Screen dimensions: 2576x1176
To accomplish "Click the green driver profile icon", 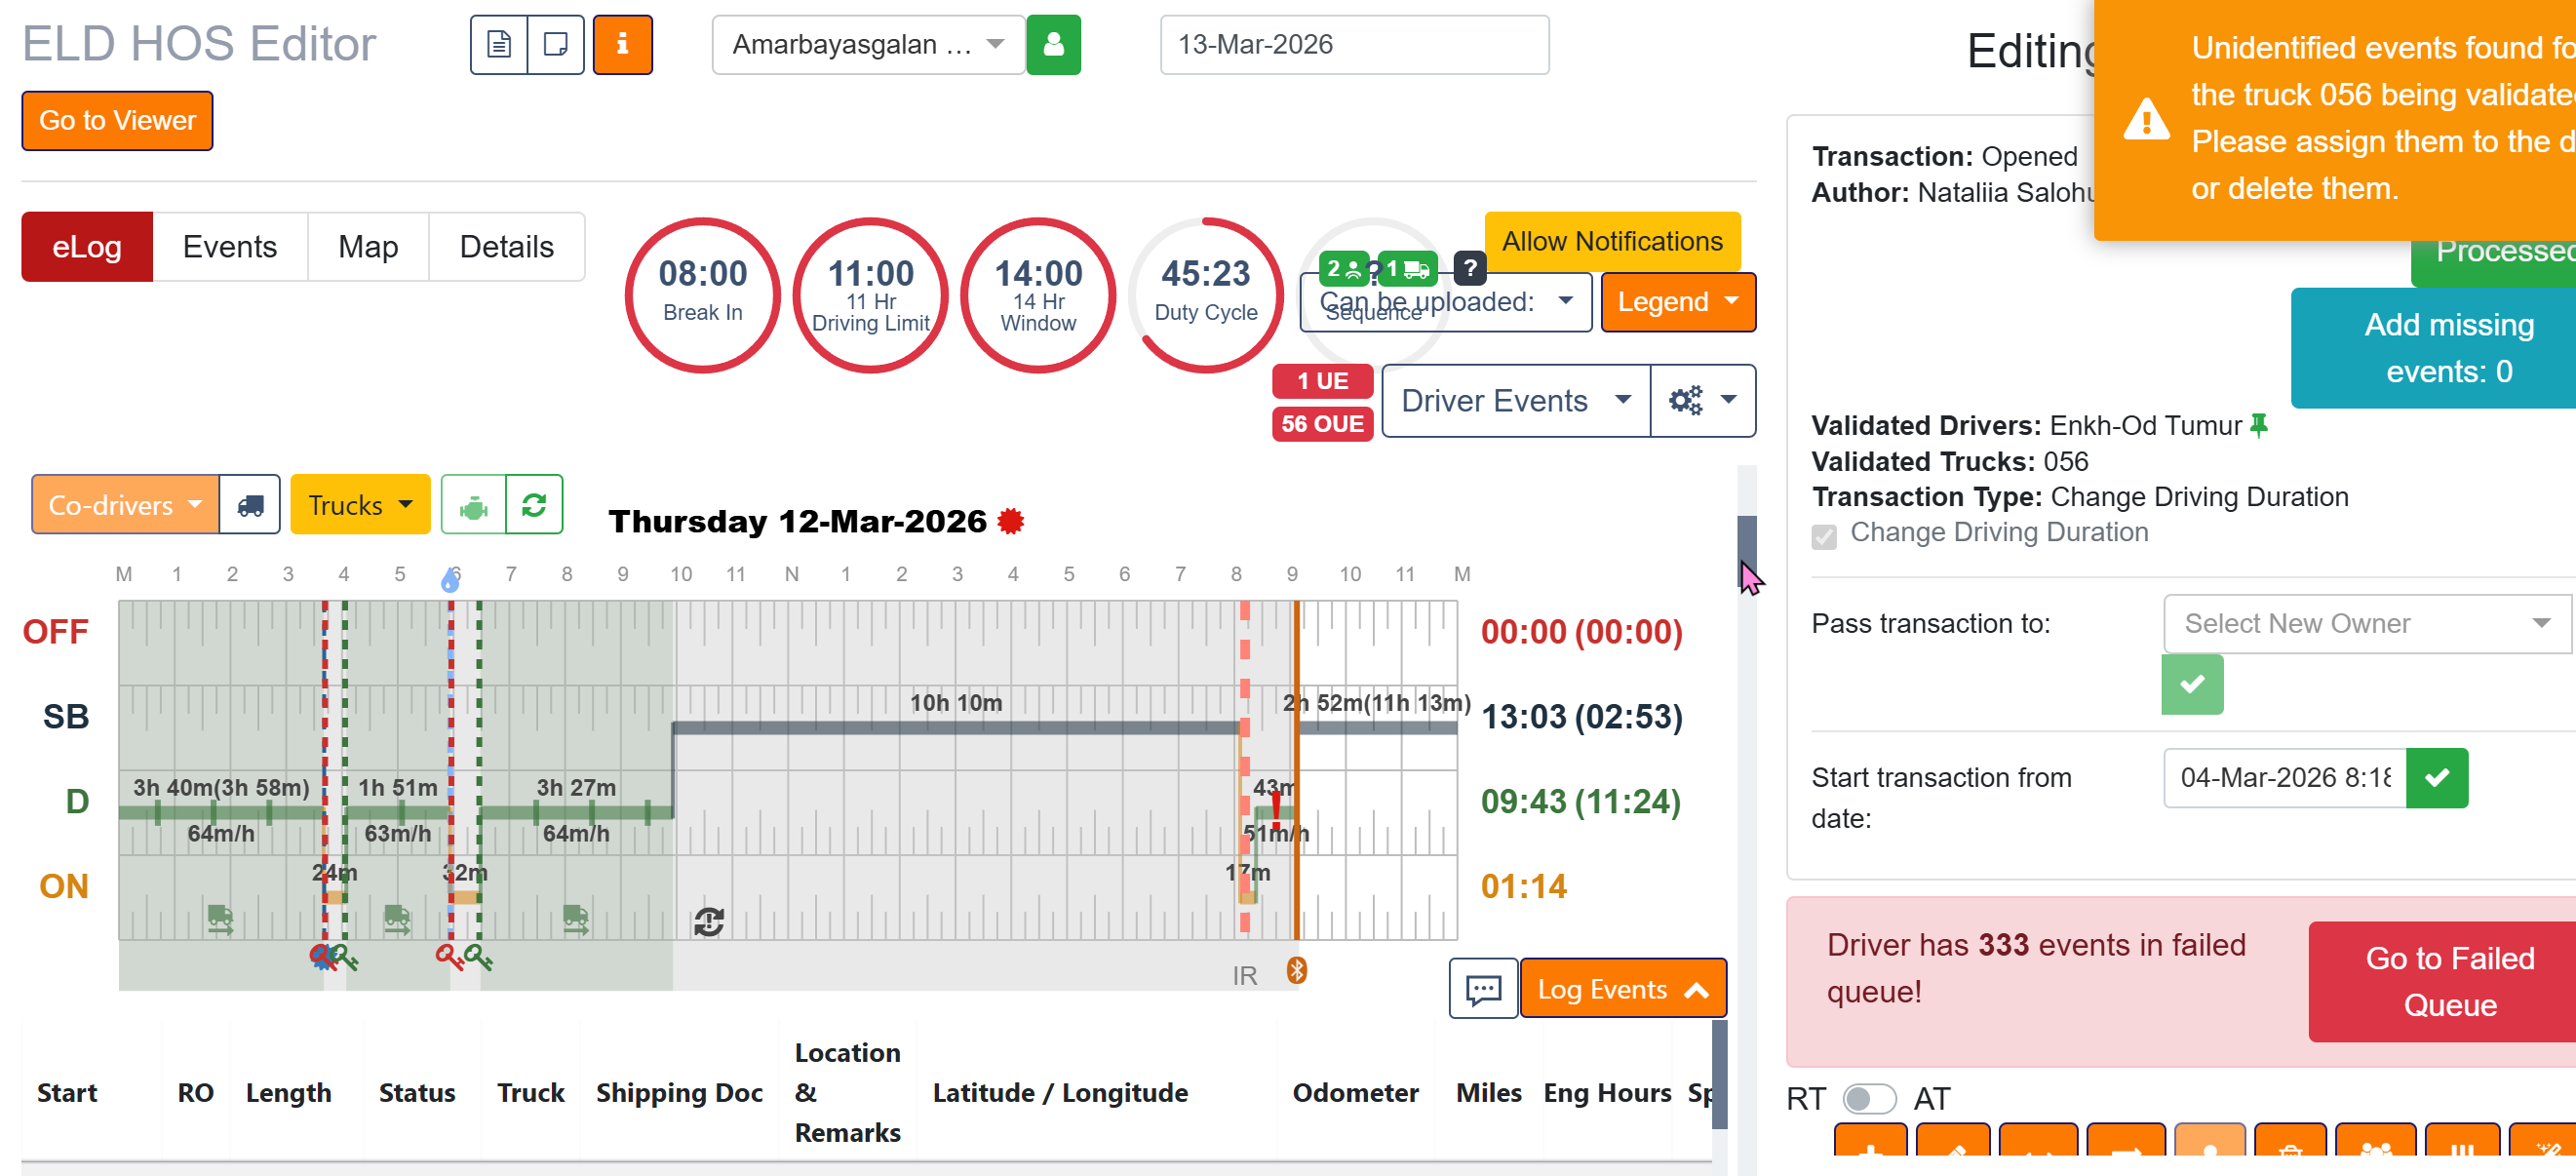I will coord(1053,45).
